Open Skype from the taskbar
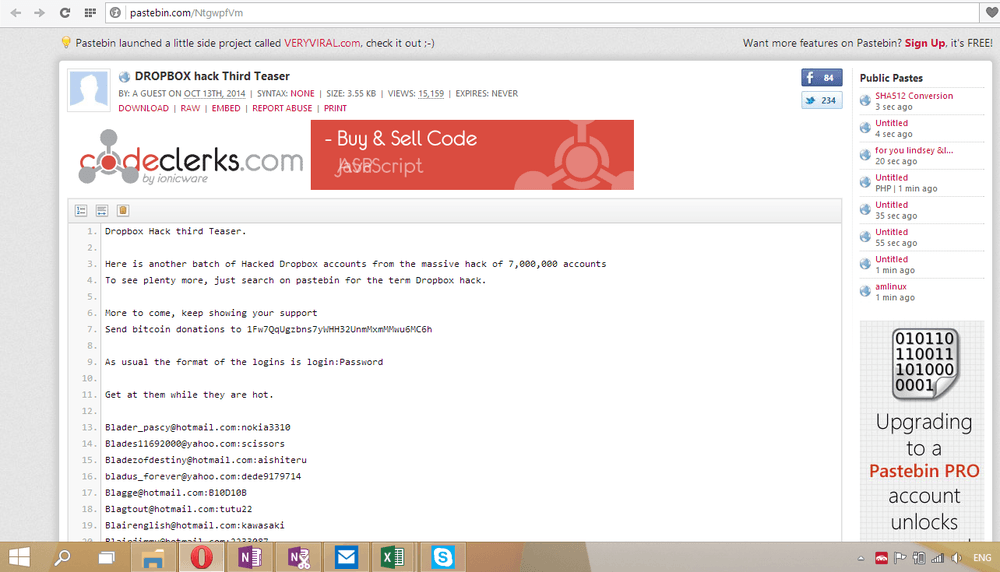The height and width of the screenshot is (572, 1000). 443,557
